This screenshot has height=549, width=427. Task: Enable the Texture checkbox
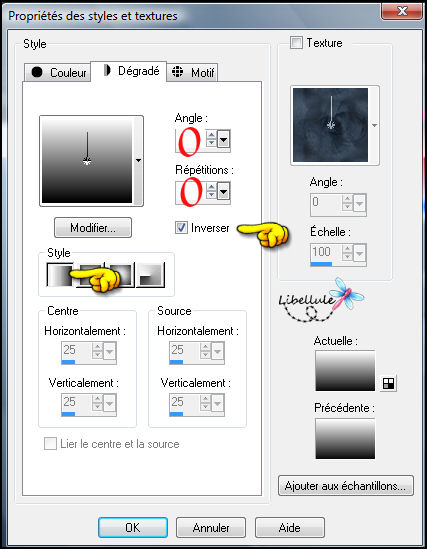296,43
